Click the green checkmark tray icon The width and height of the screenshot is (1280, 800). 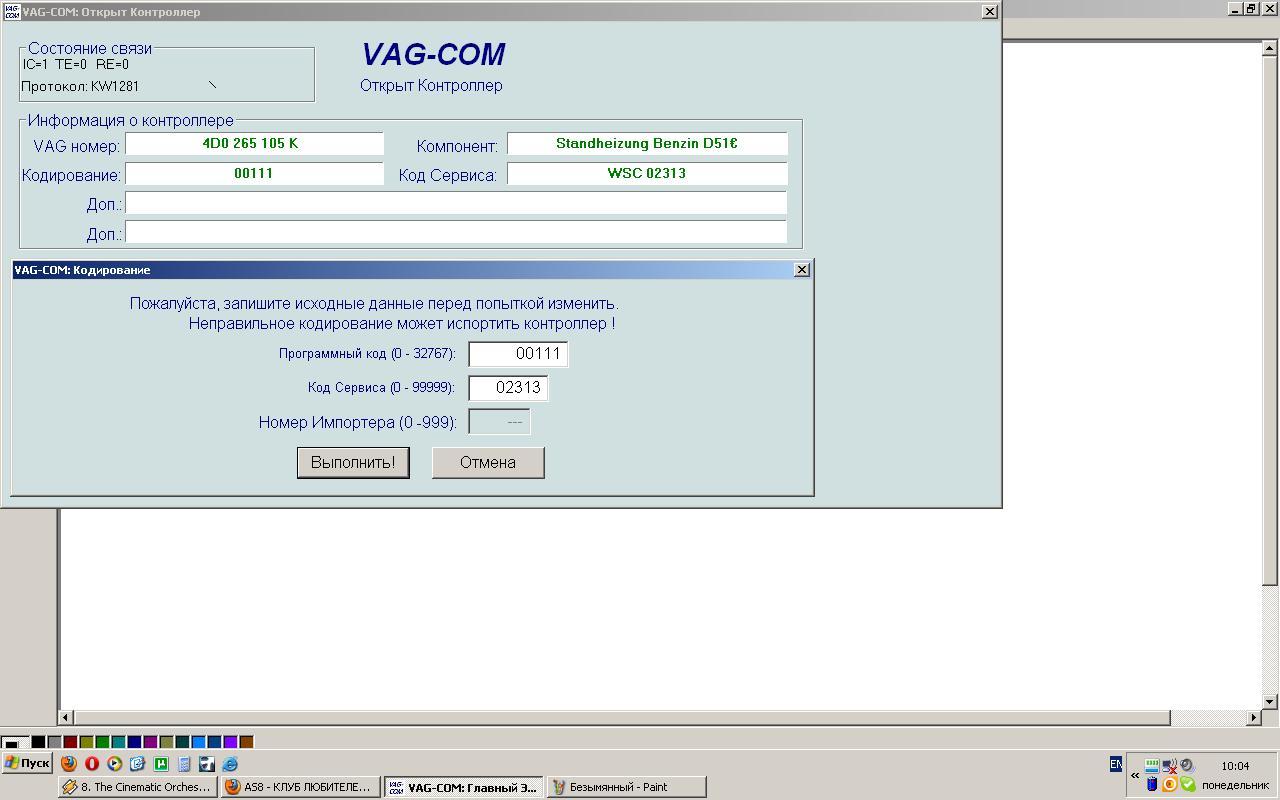tap(1187, 784)
